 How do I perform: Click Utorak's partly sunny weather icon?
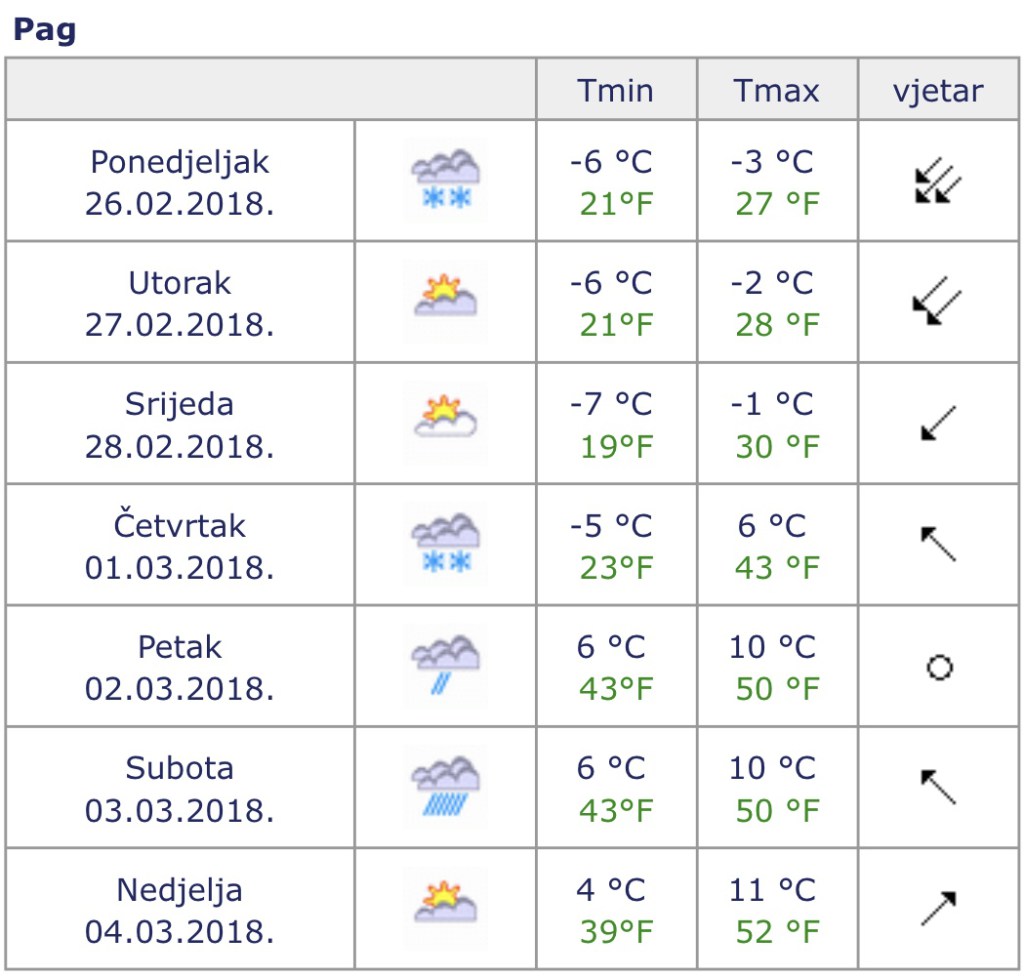(x=446, y=301)
